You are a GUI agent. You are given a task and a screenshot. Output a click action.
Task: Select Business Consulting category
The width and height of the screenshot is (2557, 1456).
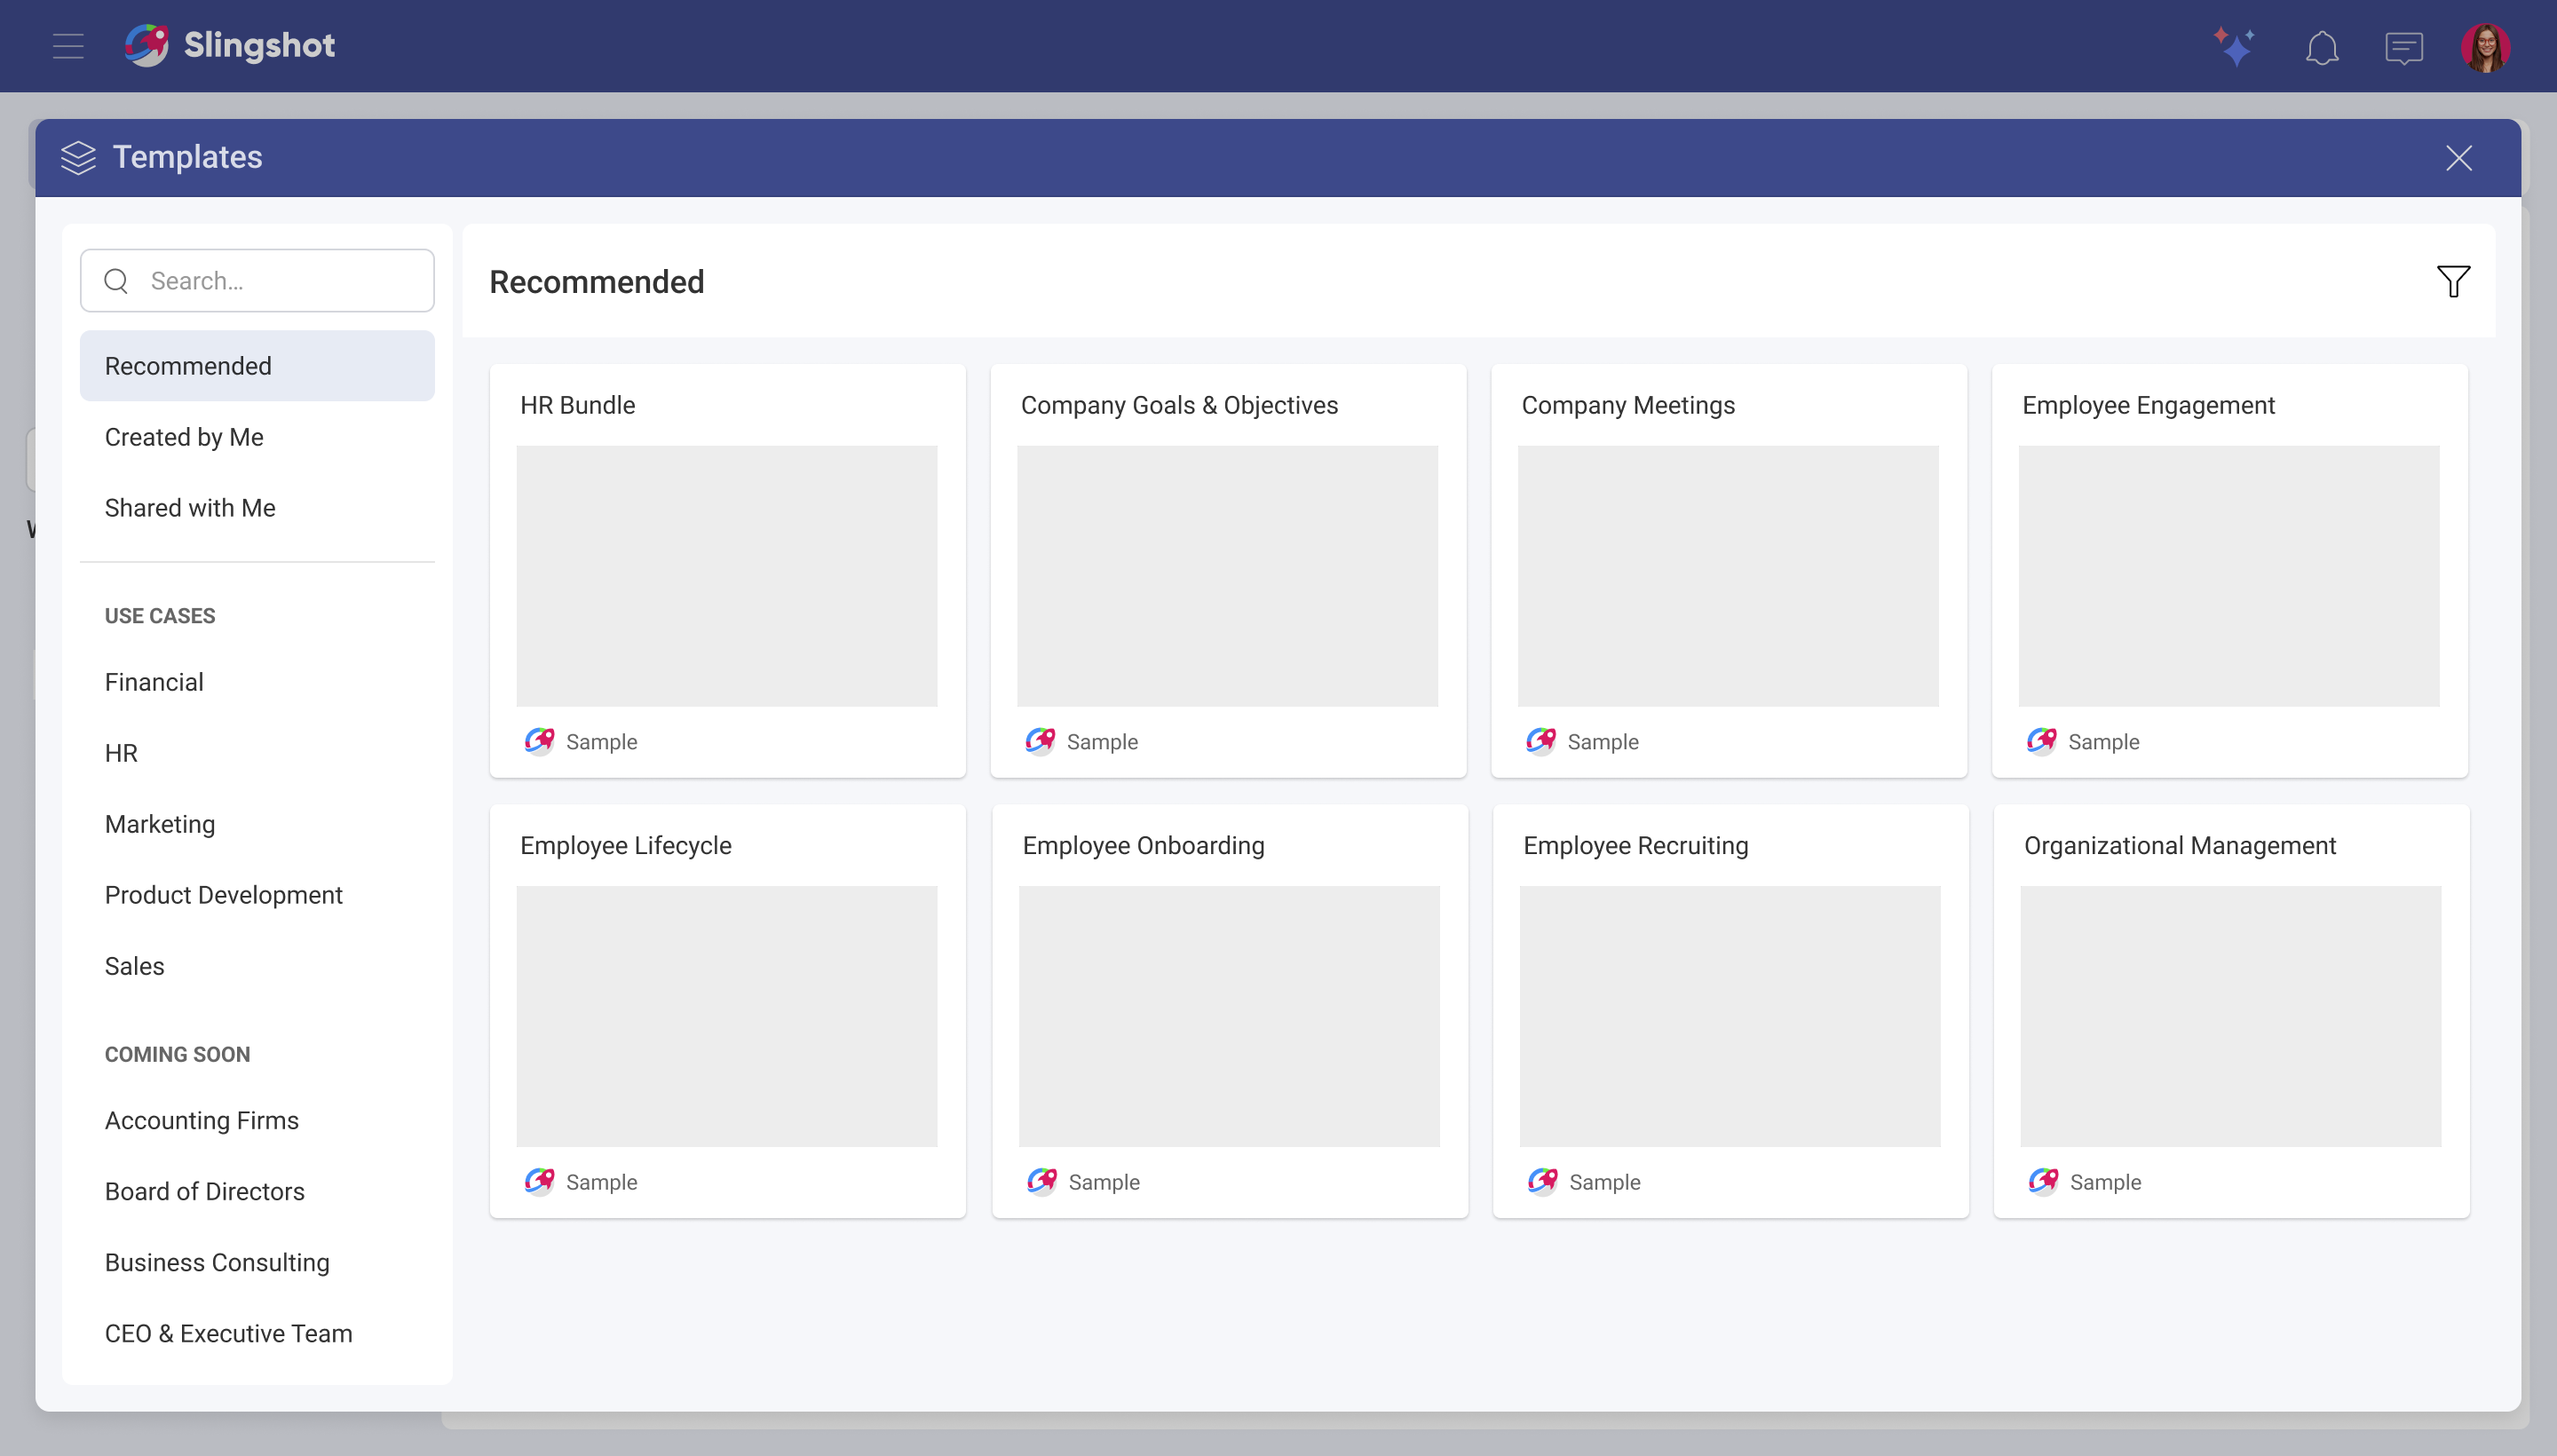click(257, 1262)
